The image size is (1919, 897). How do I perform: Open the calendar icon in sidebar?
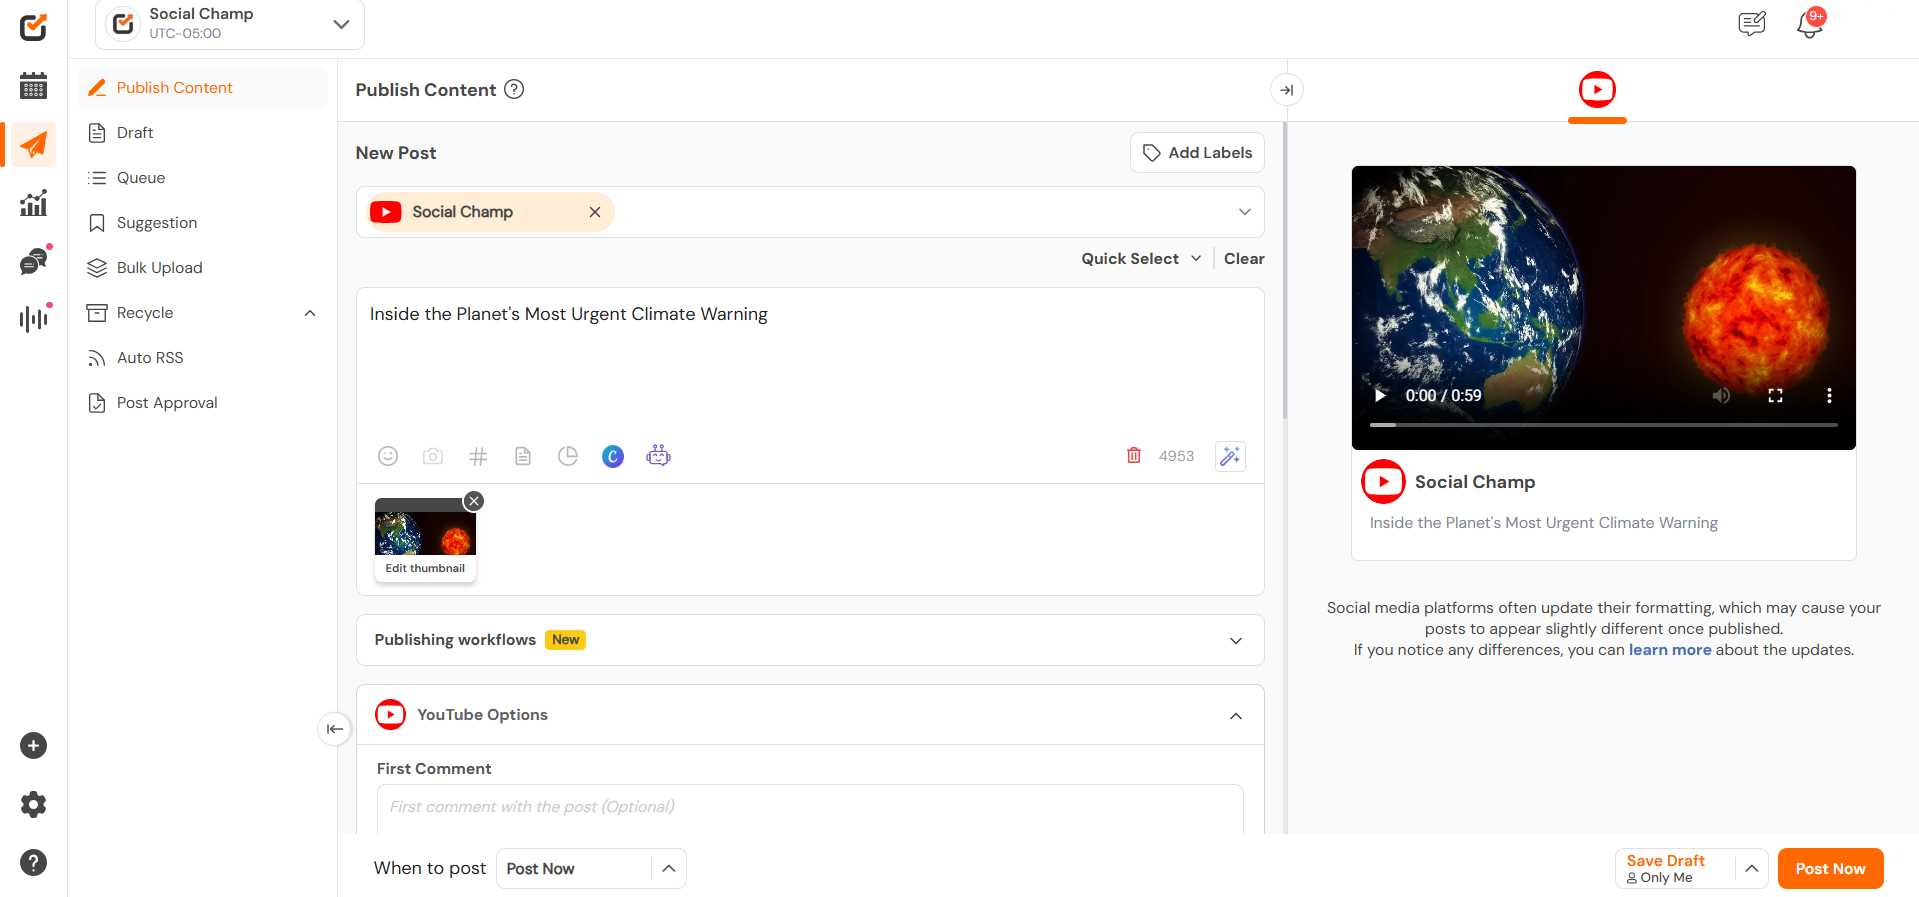[33, 86]
